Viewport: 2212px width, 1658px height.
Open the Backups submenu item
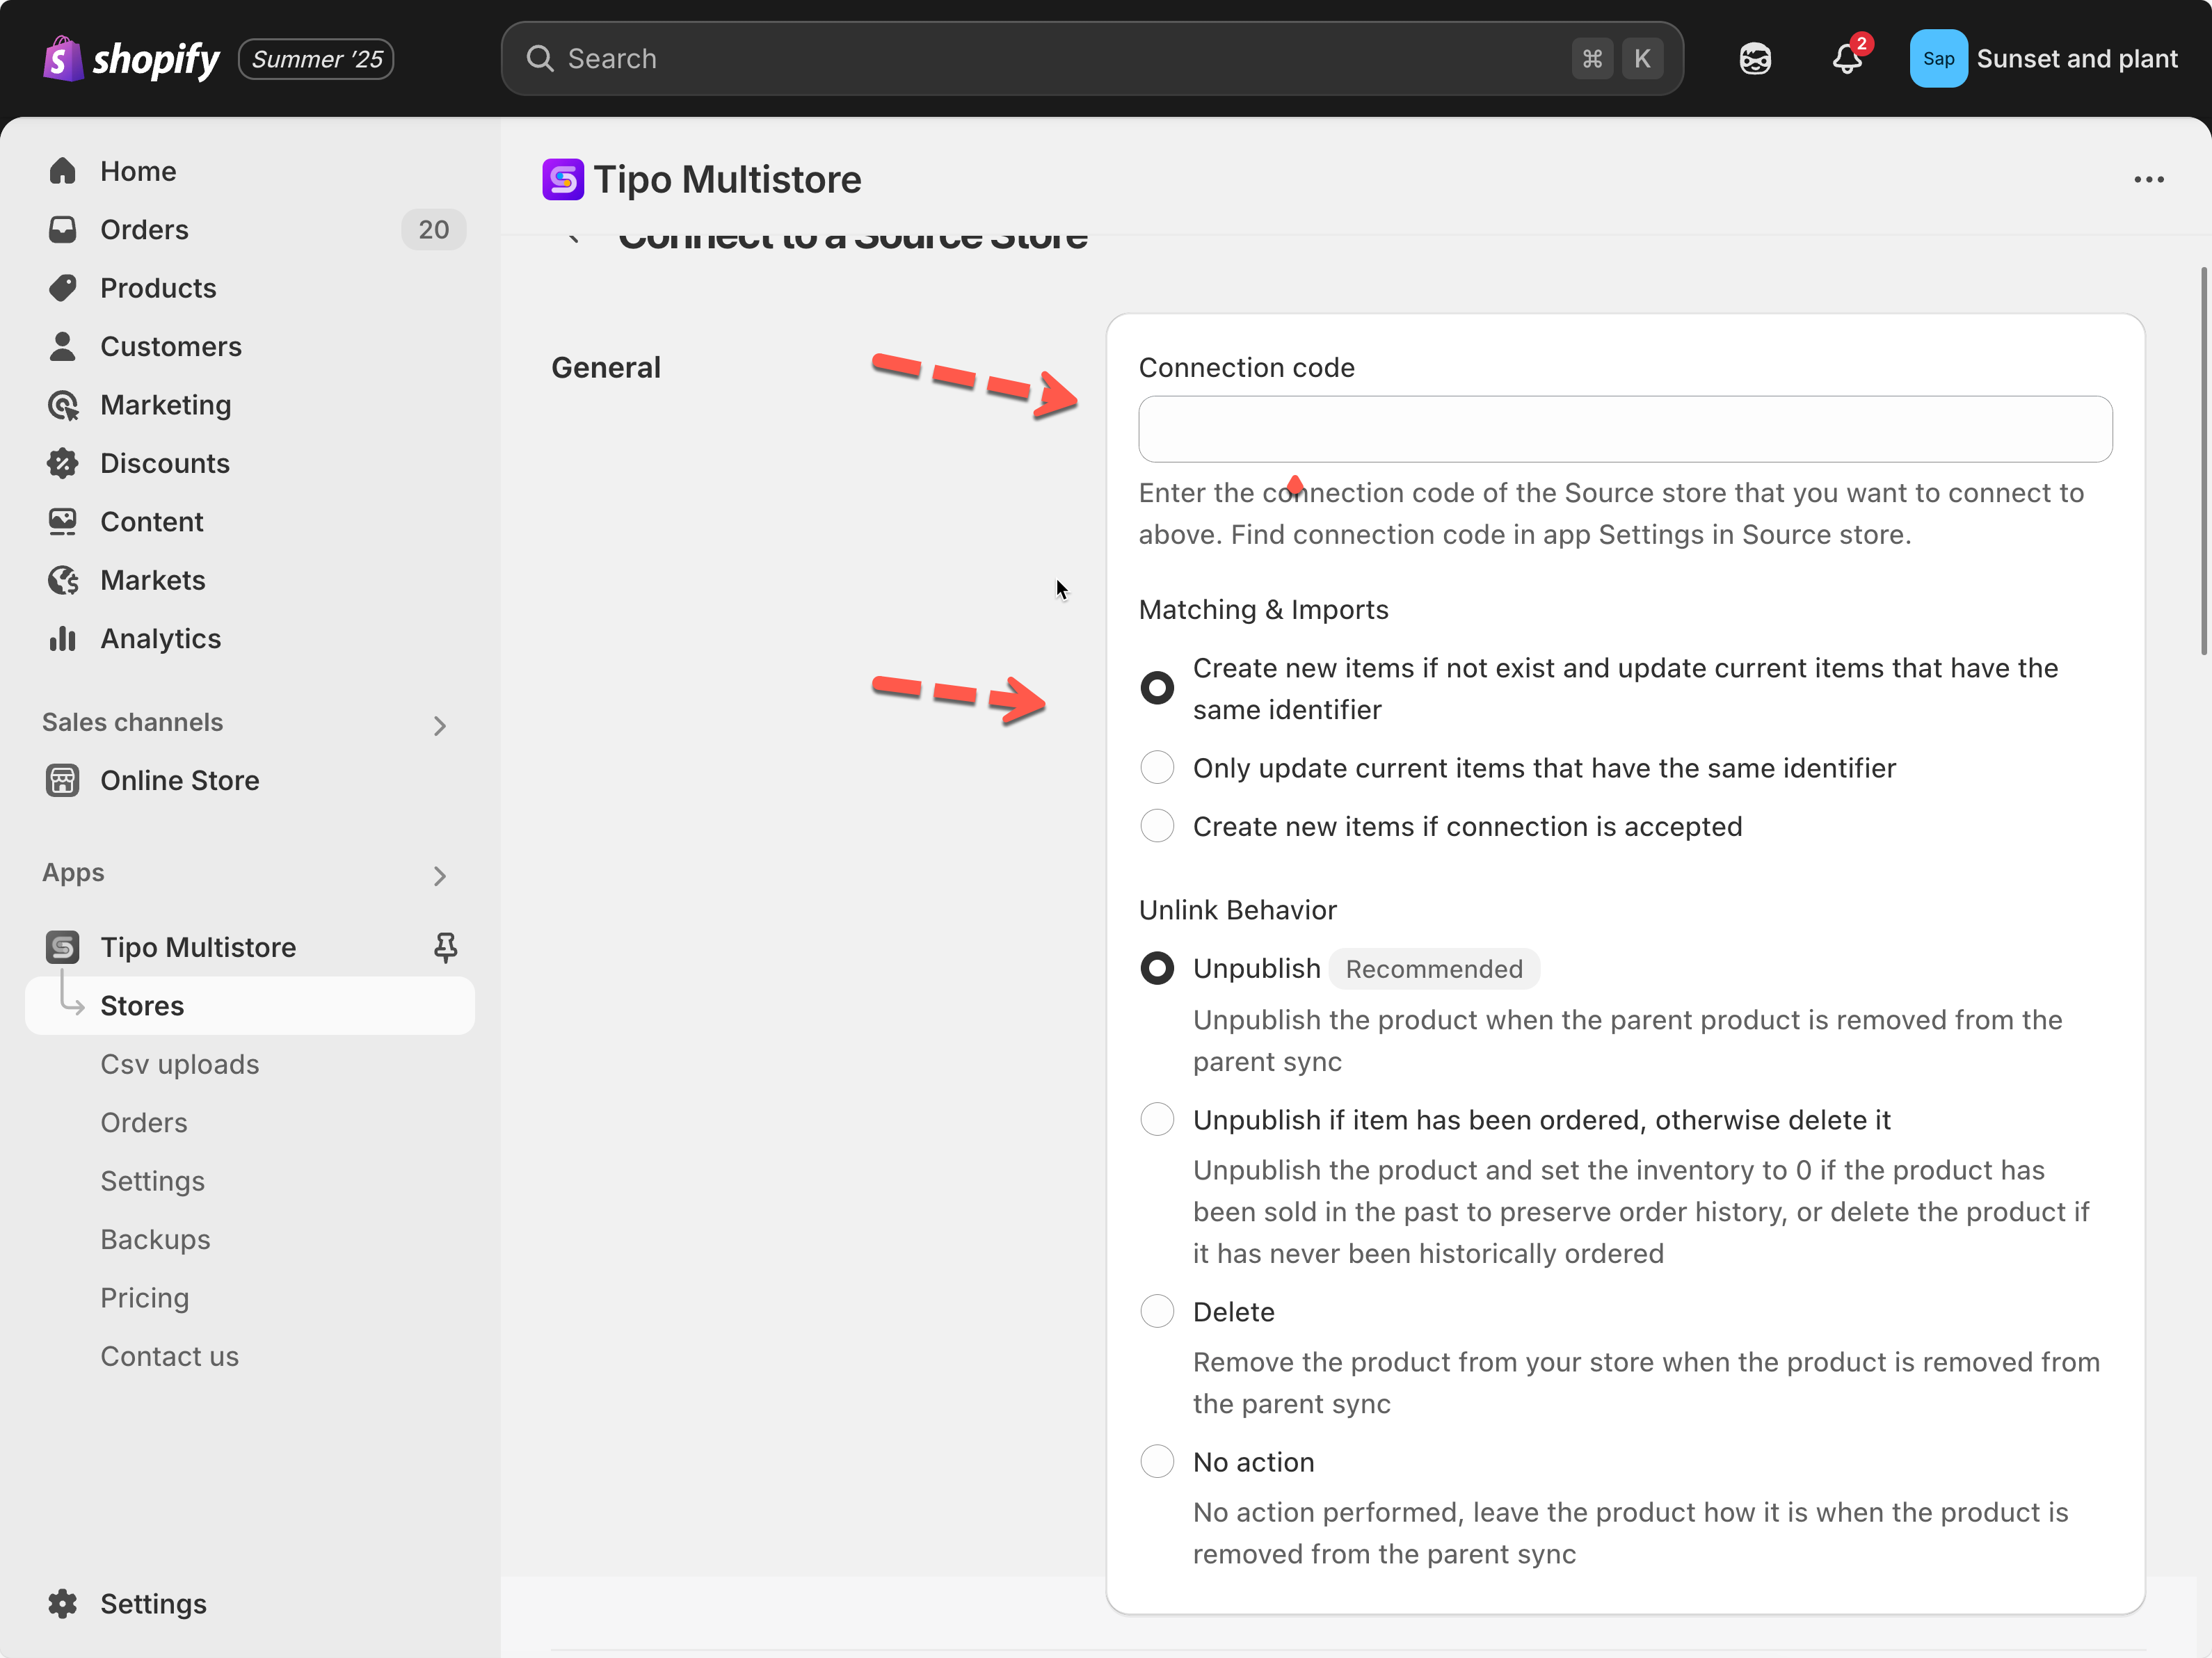(155, 1239)
